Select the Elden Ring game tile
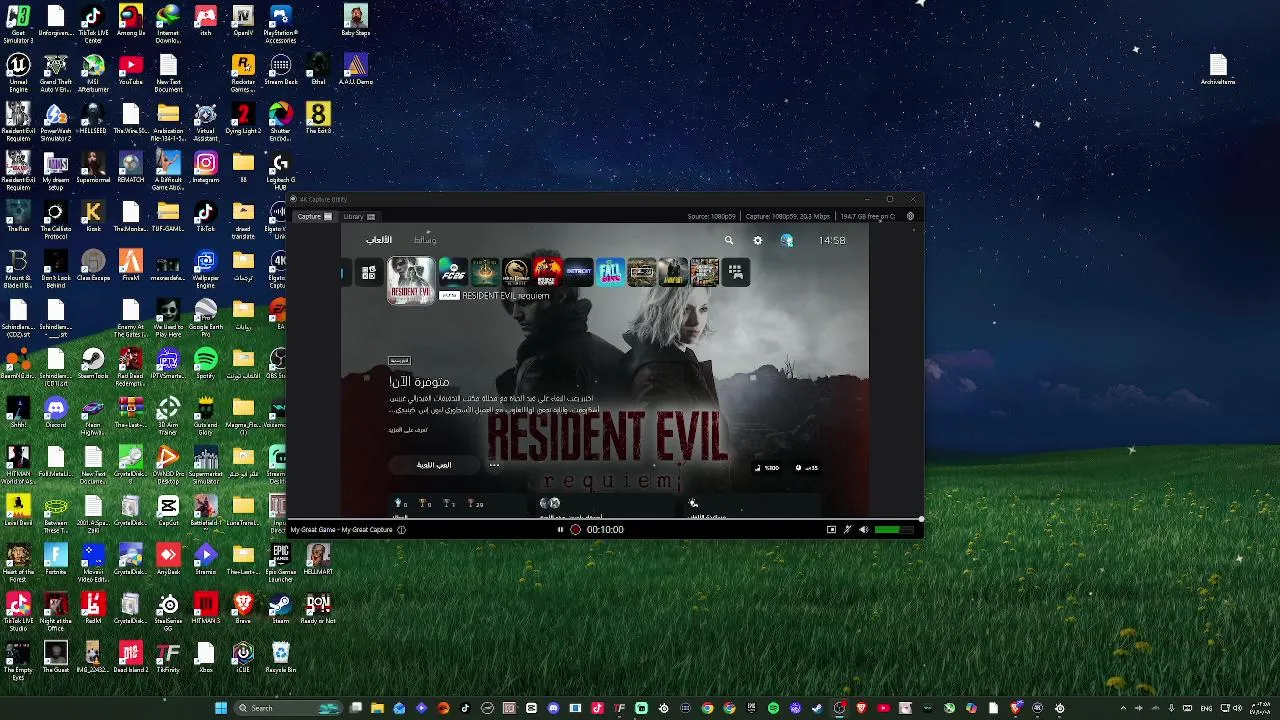Viewport: 1280px width, 720px height. pos(485,272)
